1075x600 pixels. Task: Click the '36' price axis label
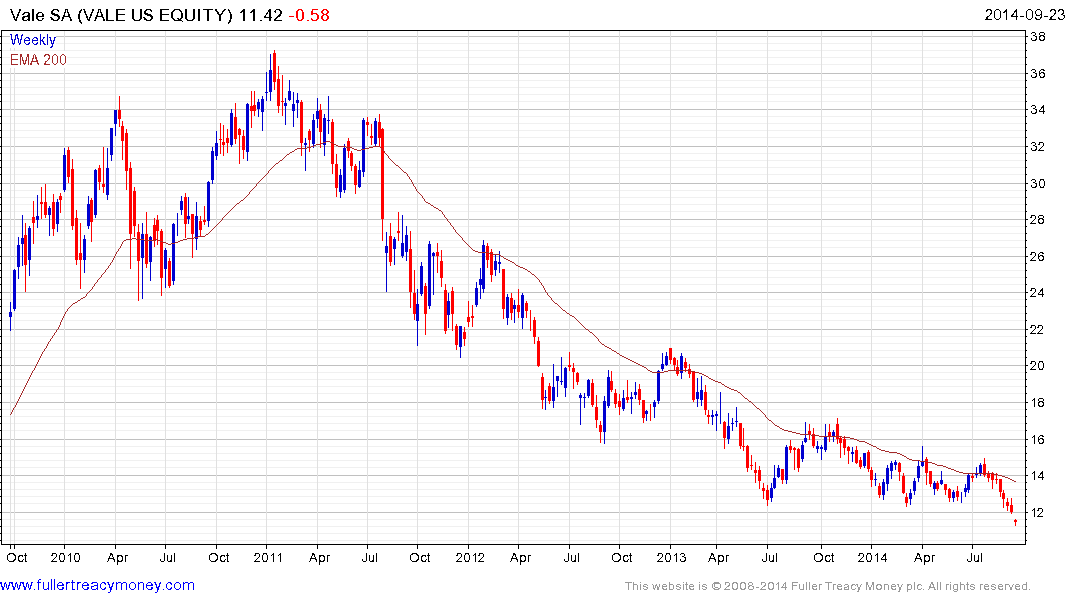coord(1038,73)
